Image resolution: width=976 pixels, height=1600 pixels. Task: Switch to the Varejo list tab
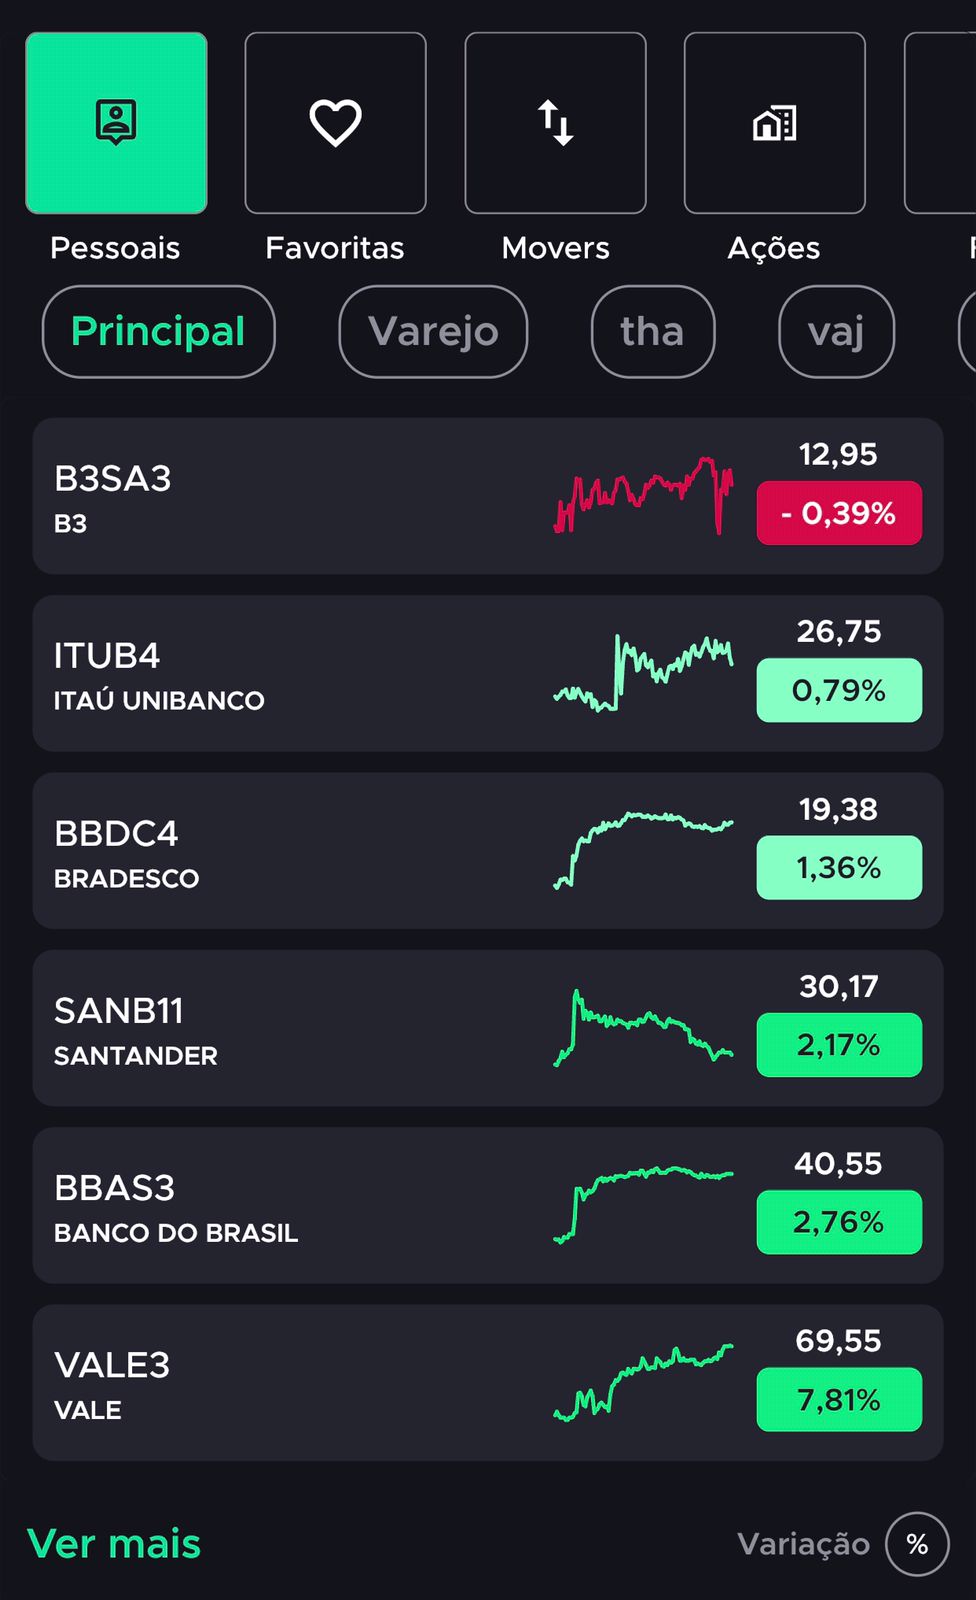[x=433, y=332]
